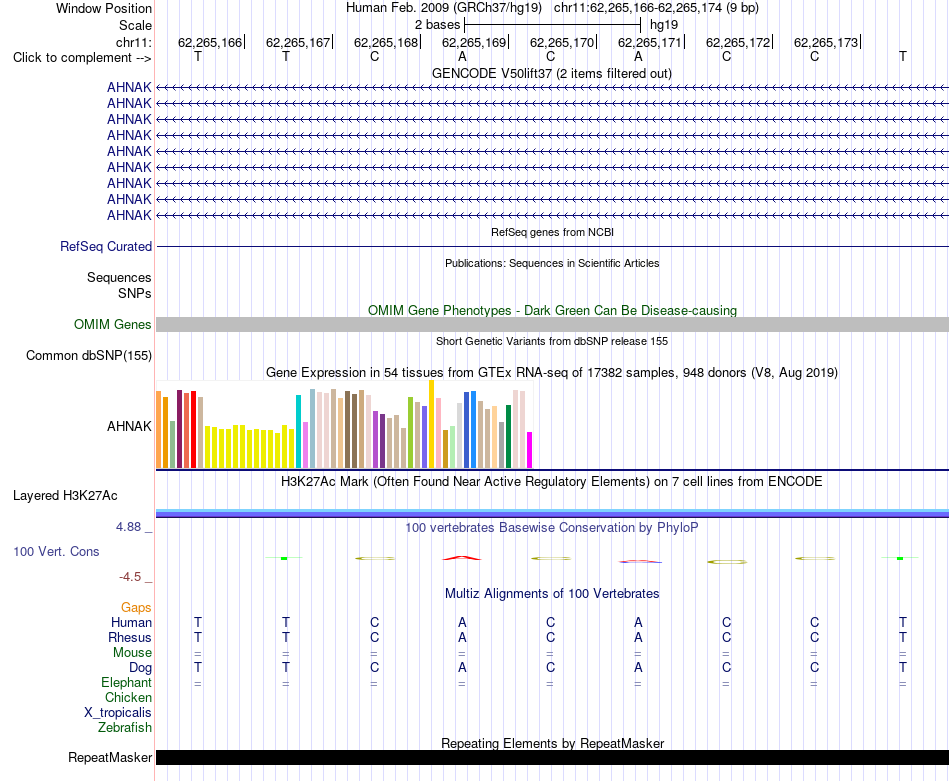Click the orange Gaps label
The width and height of the screenshot is (950, 781).
coord(136,607)
